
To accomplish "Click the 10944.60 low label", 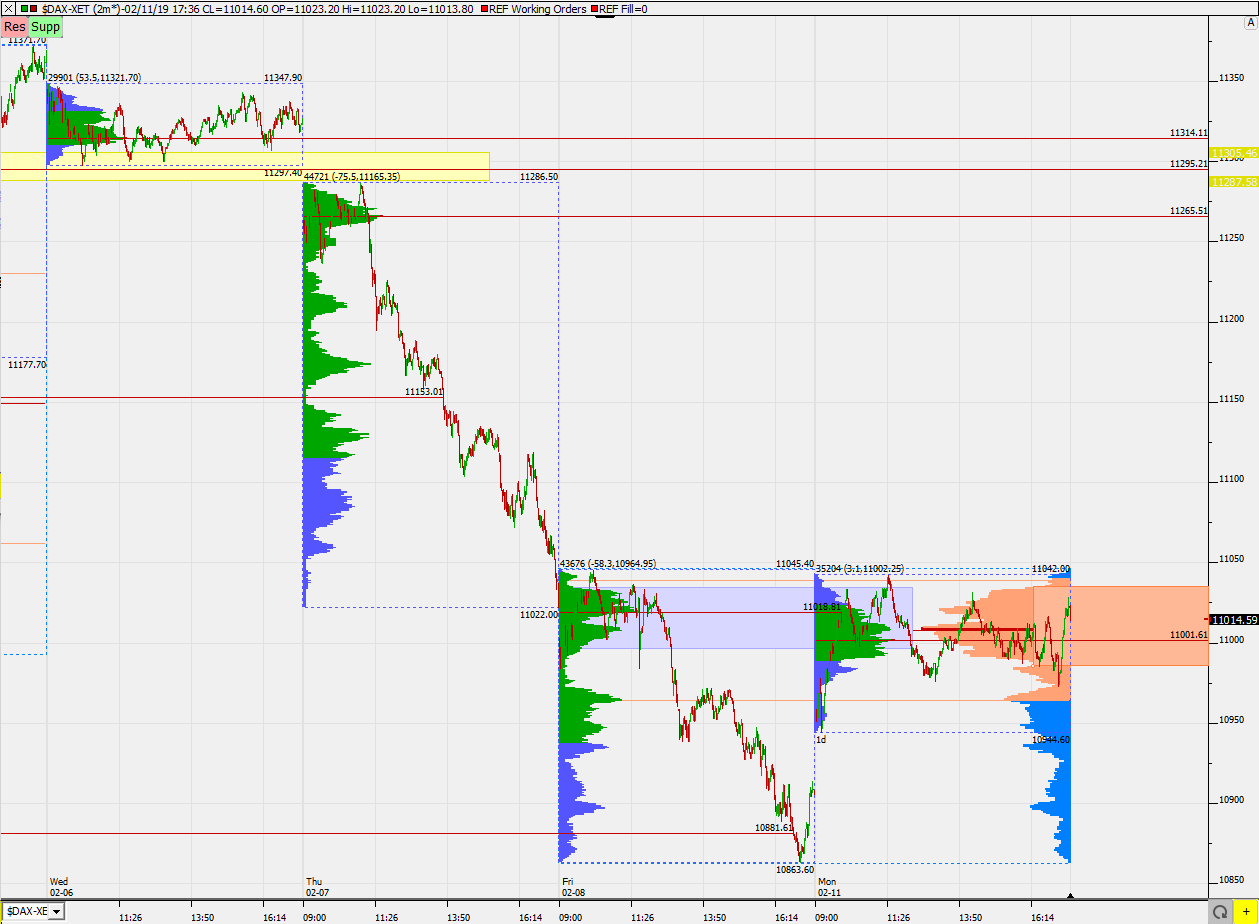I will (1051, 739).
